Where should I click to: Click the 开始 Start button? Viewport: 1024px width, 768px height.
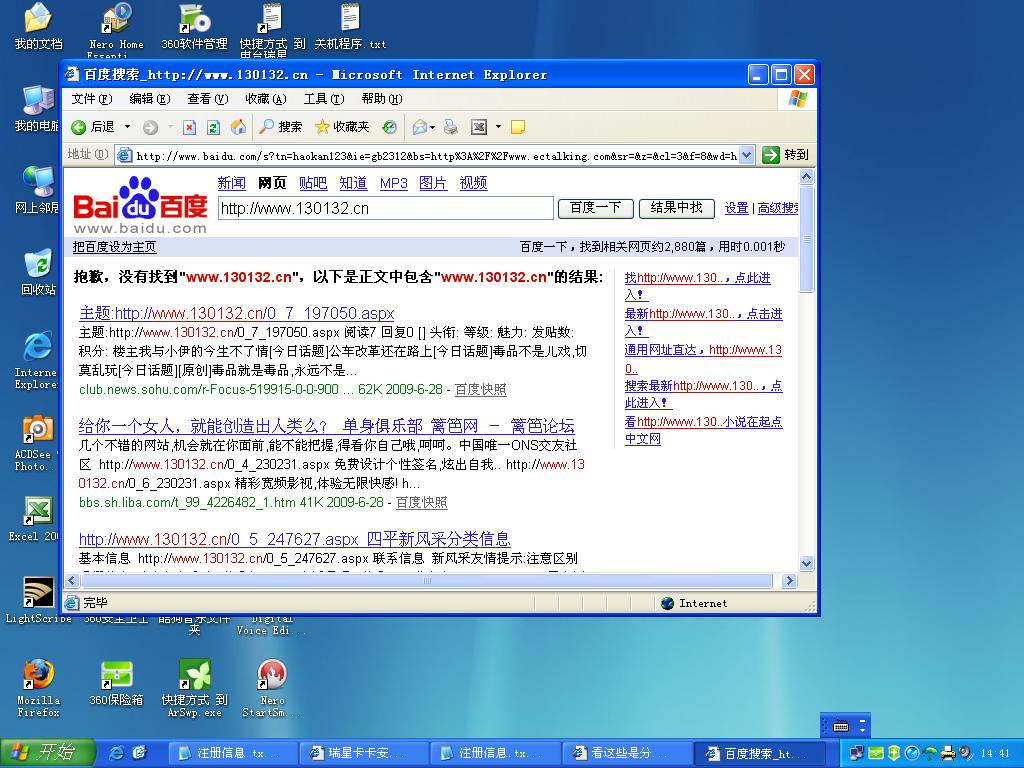click(x=47, y=752)
